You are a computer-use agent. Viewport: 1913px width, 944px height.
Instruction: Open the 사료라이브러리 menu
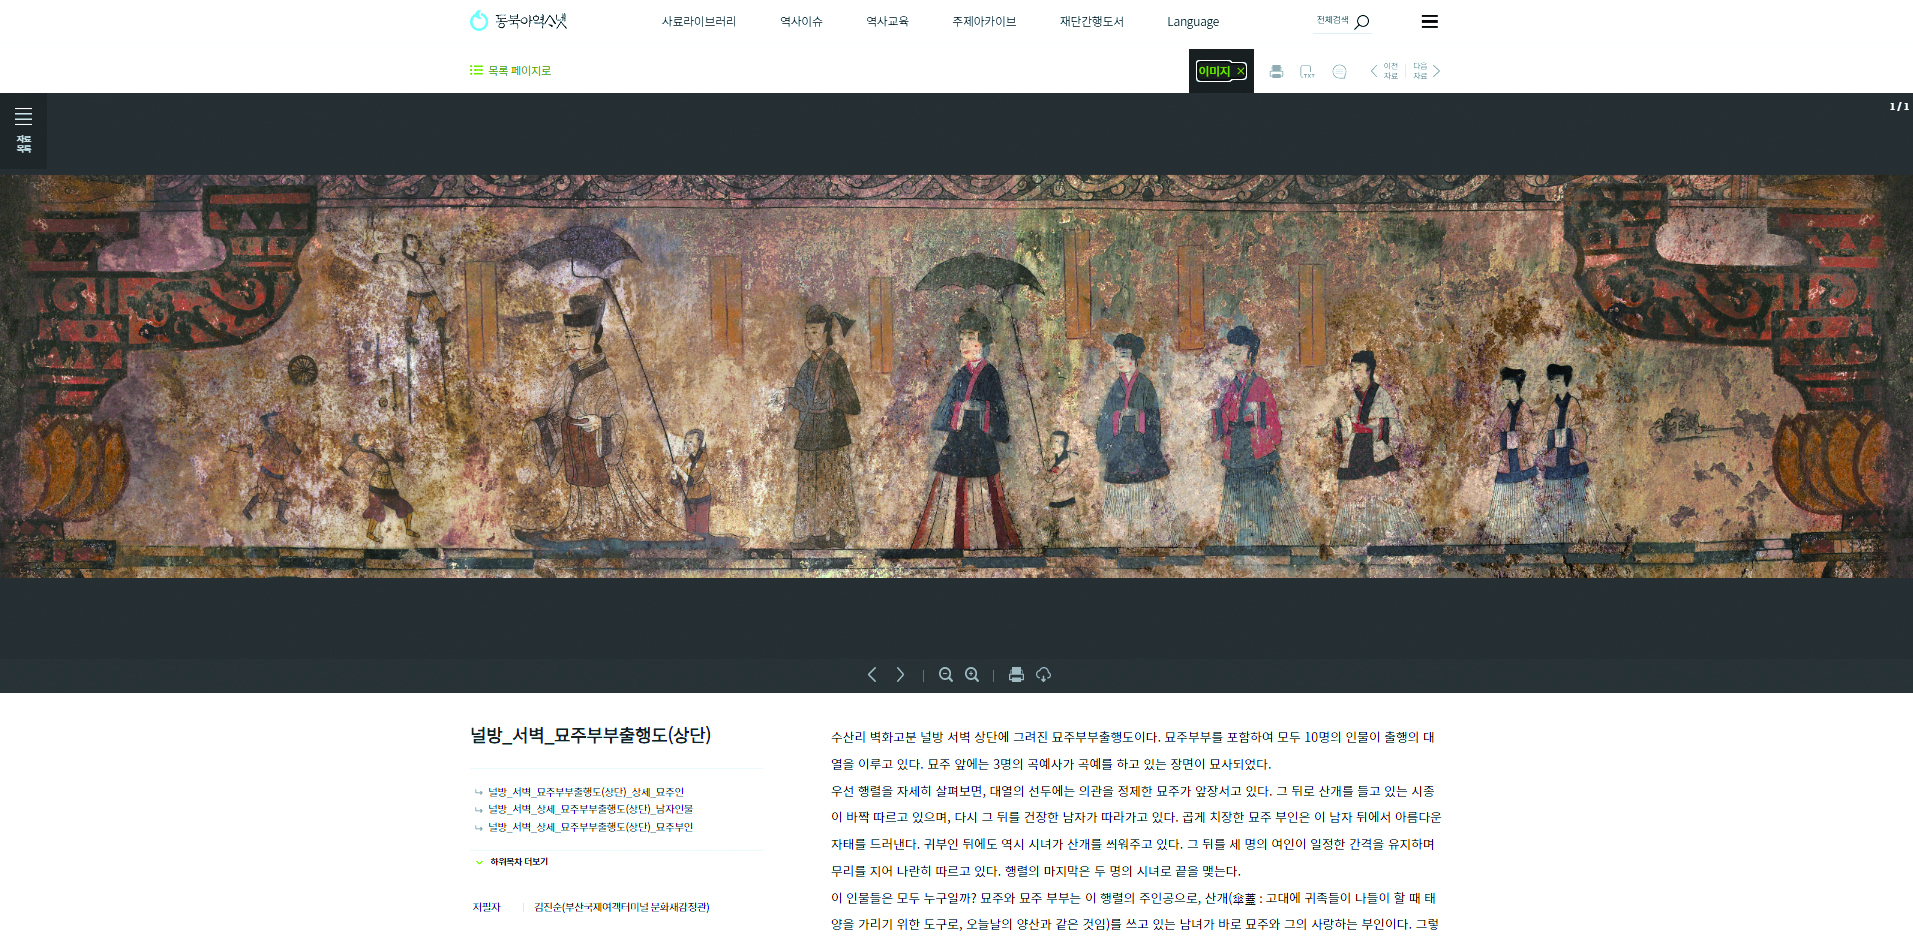tap(699, 21)
